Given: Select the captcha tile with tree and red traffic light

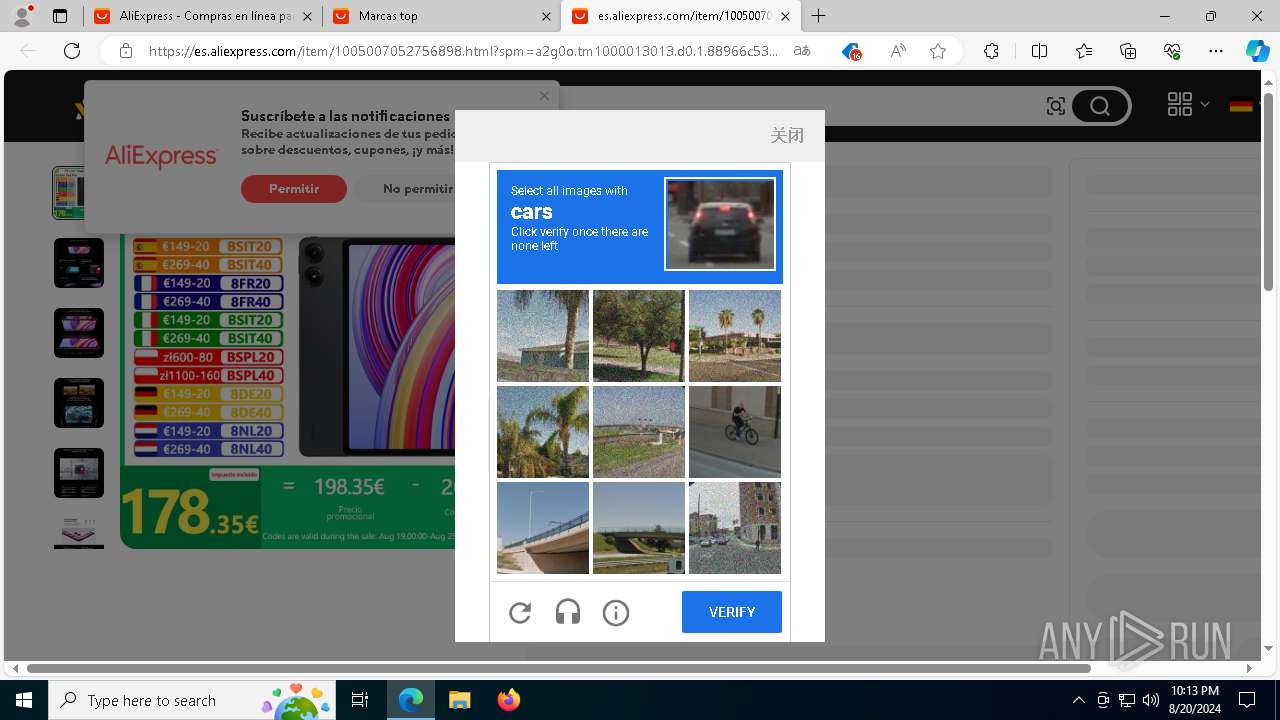Looking at the screenshot, I should tap(639, 336).
